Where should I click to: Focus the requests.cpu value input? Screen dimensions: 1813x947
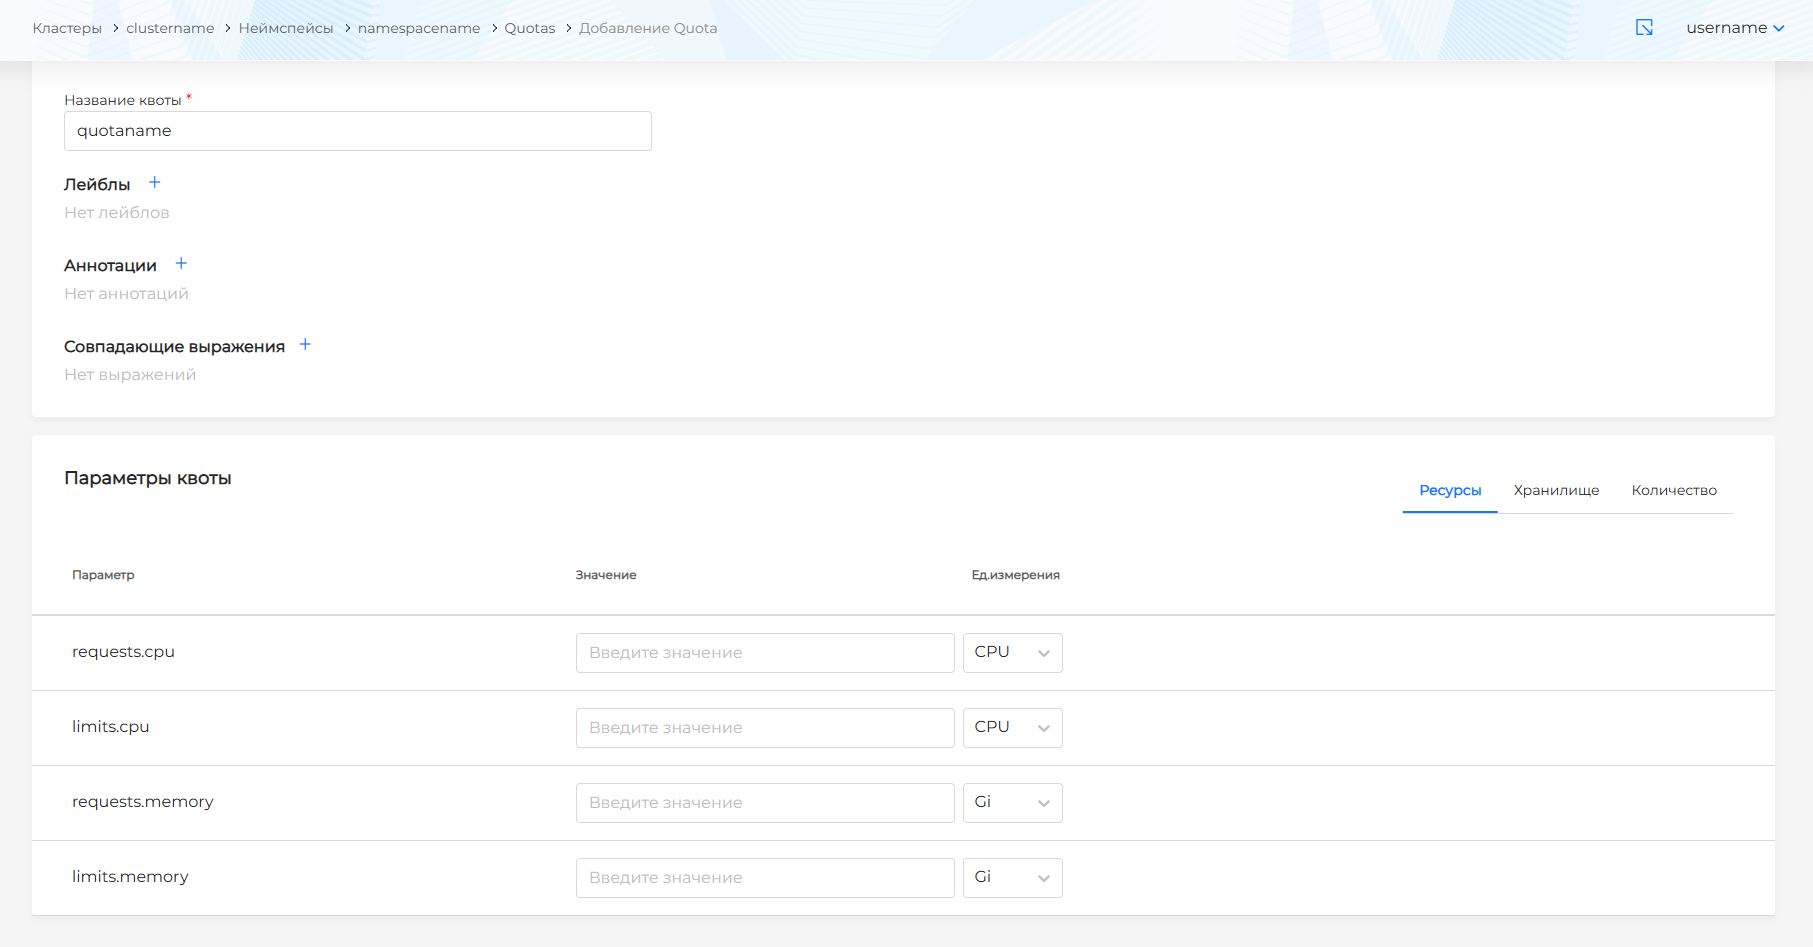[x=764, y=653]
